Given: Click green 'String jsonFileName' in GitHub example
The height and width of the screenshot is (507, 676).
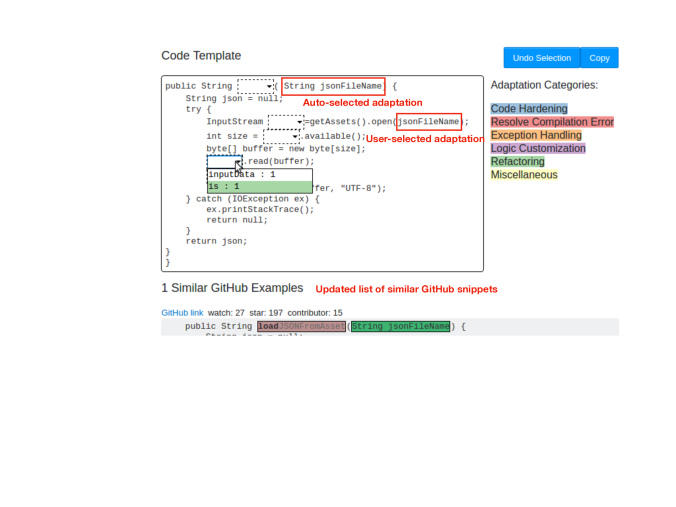Looking at the screenshot, I should [x=401, y=326].
